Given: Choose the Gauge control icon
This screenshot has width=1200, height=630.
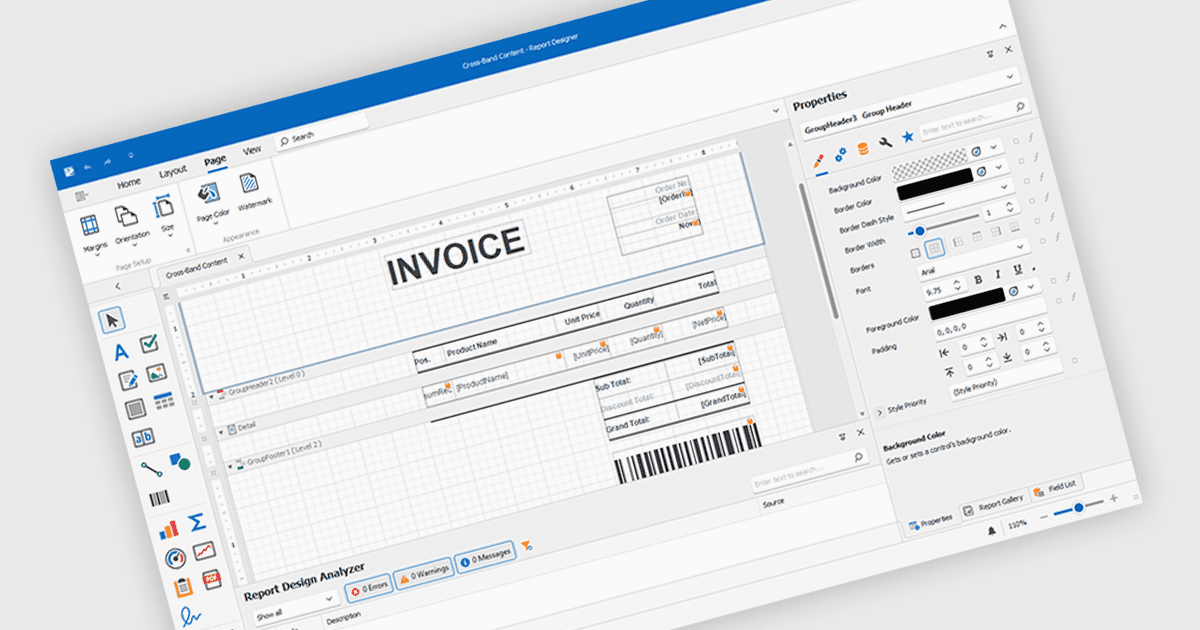Looking at the screenshot, I should pyautogui.click(x=175, y=558).
